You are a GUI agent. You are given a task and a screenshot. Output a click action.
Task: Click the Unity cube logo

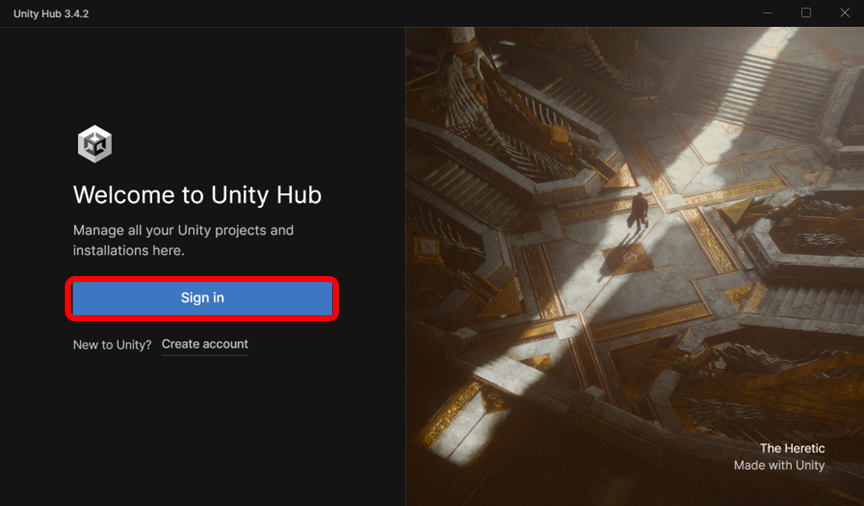[95, 144]
